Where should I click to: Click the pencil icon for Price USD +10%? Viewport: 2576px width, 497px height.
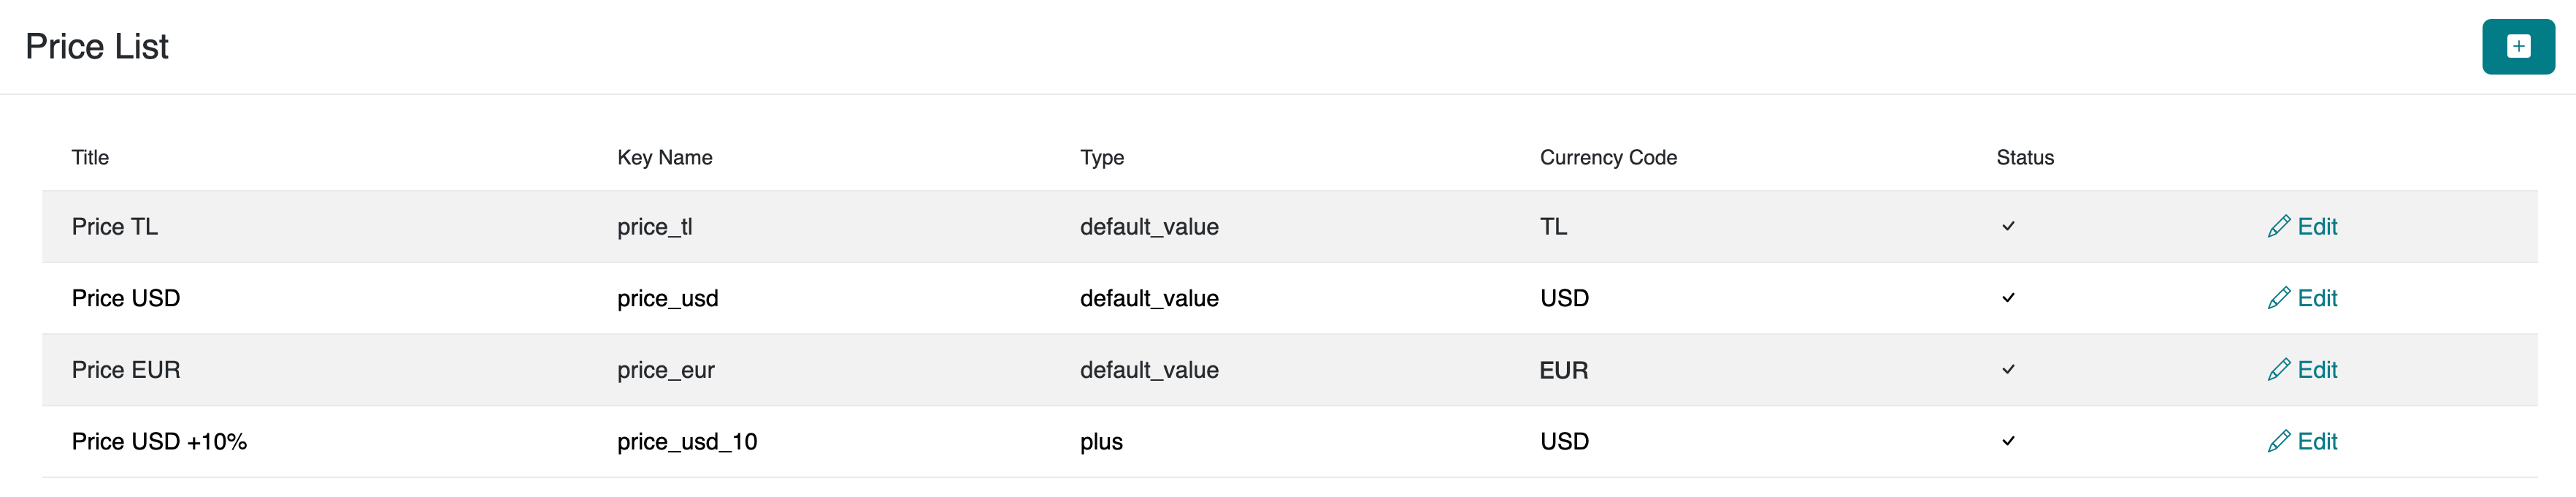[2278, 442]
